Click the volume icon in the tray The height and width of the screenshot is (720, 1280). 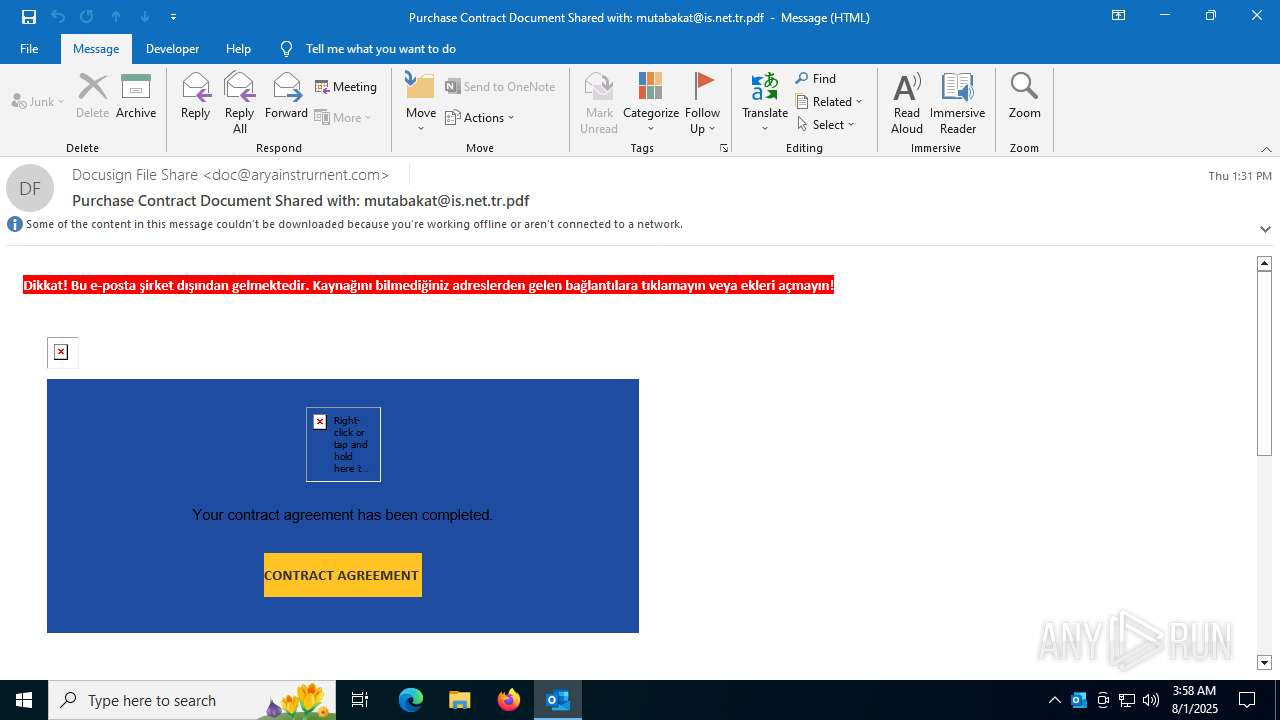[x=1151, y=700]
